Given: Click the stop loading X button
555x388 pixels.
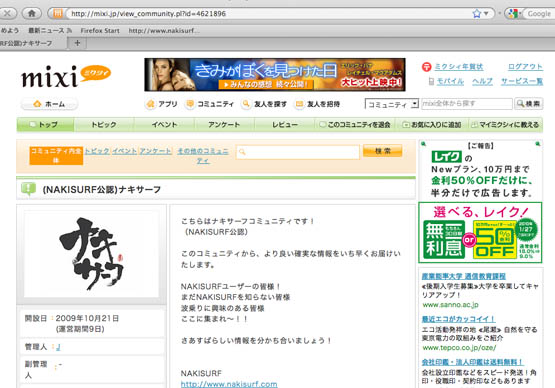Looking at the screenshot, I should click(8, 13).
